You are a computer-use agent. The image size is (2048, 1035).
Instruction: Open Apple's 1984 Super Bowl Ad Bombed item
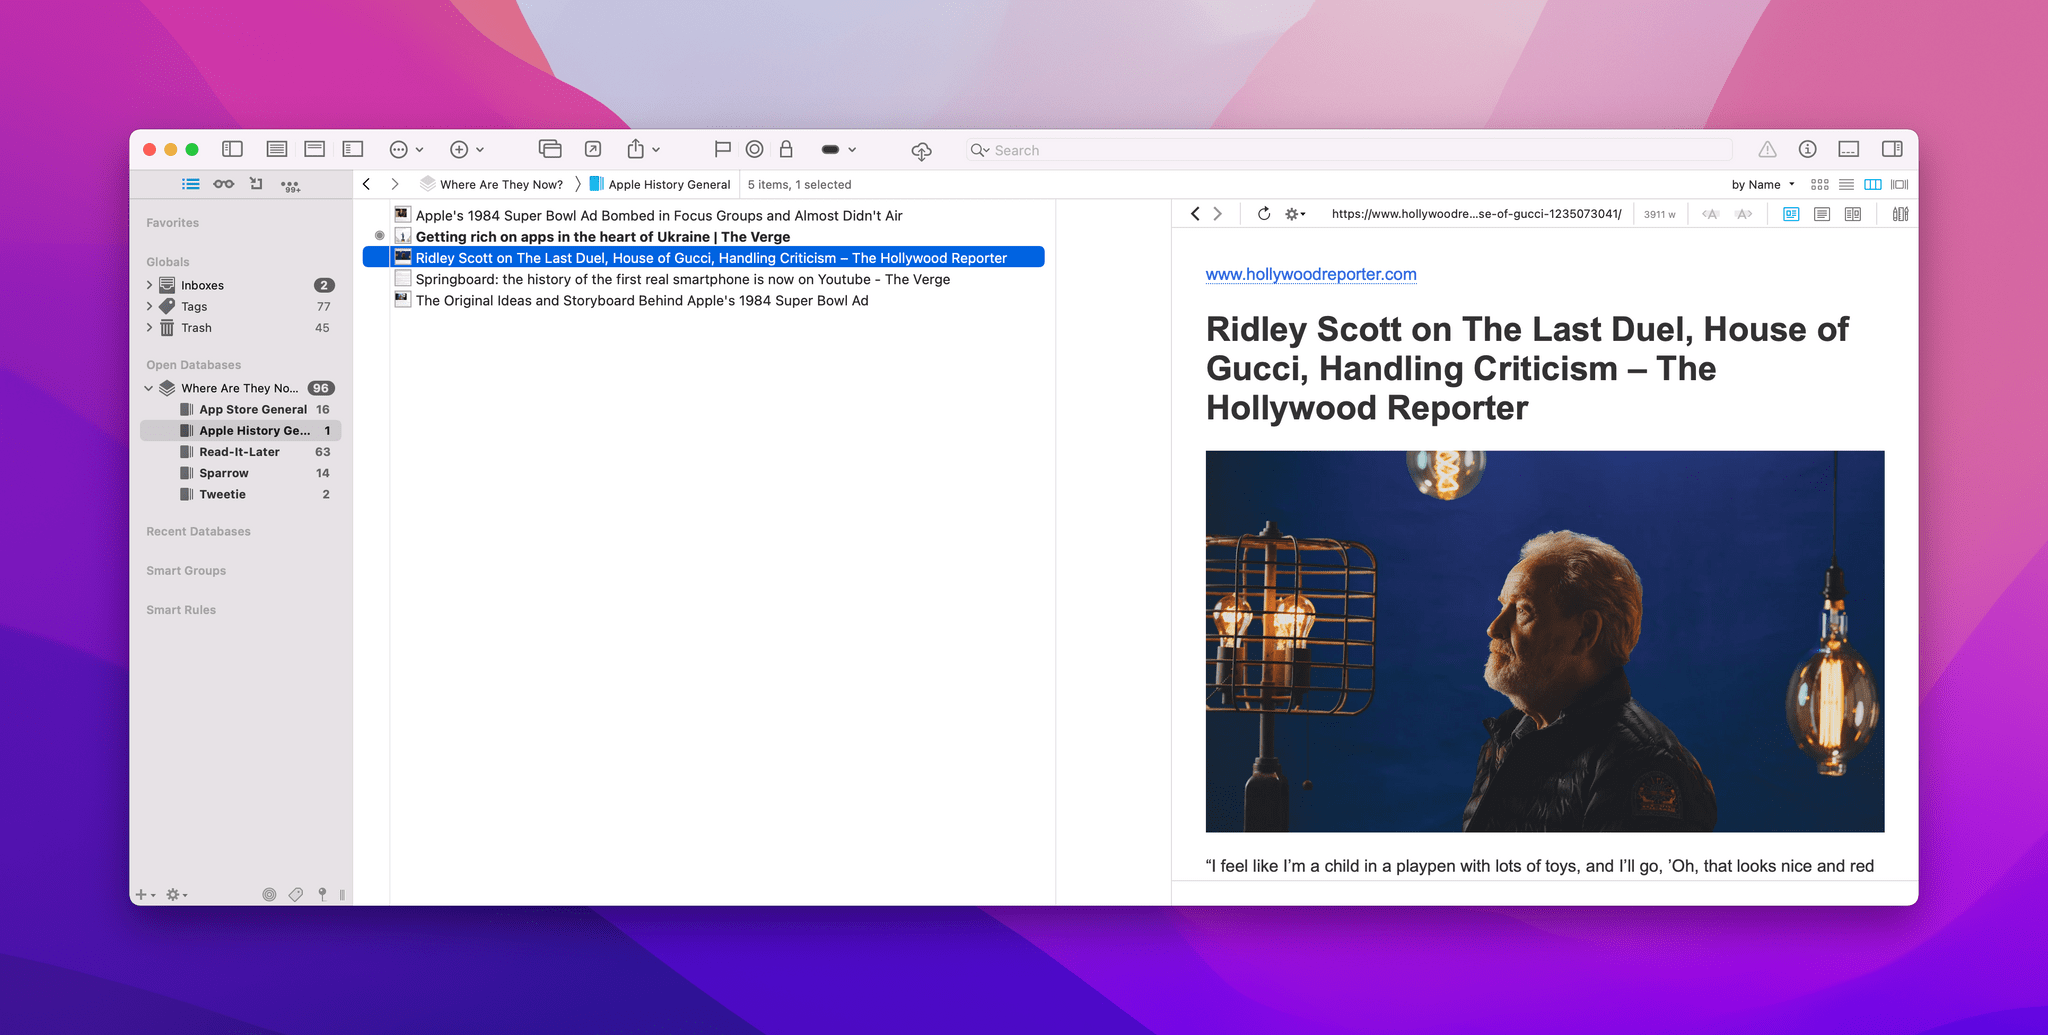tap(703, 215)
